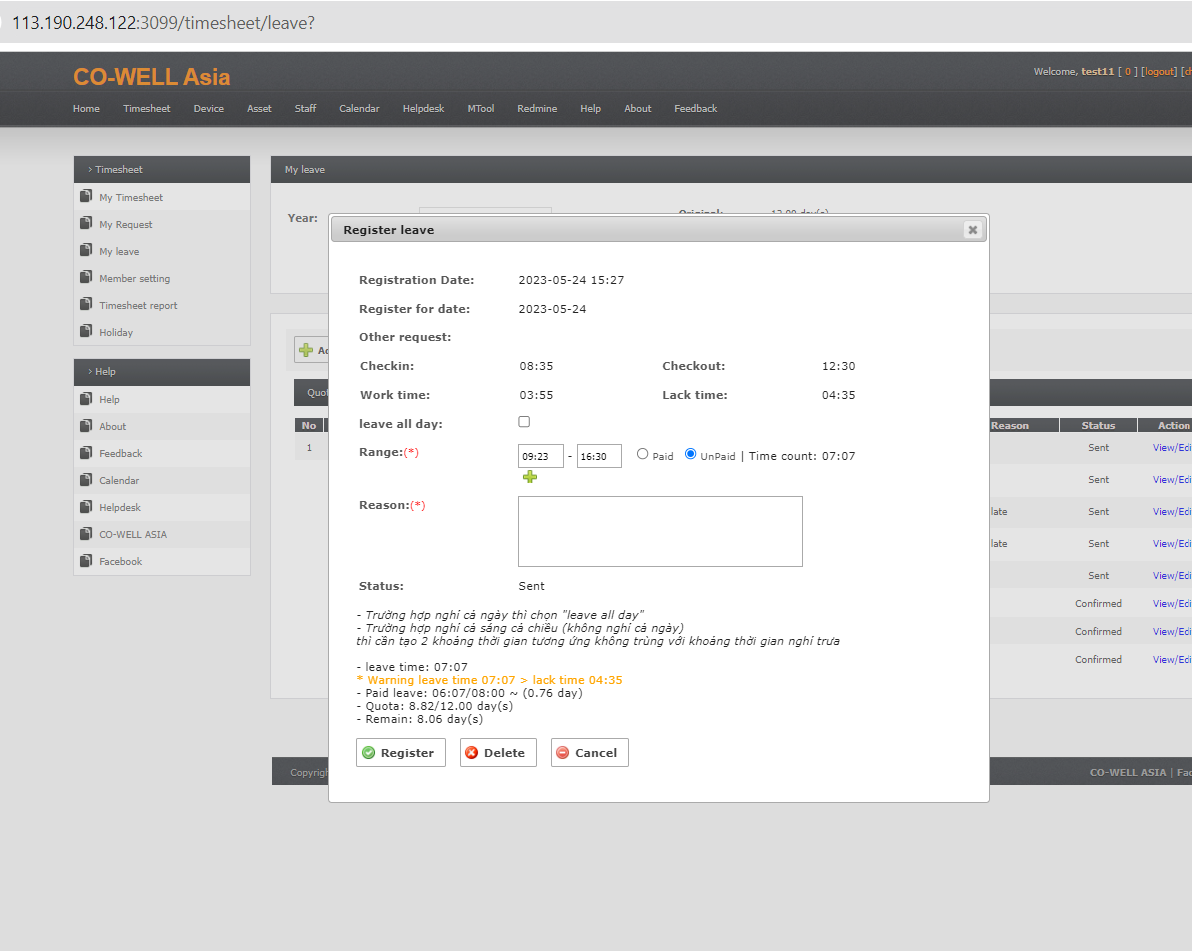Viewport: 1192px width, 951px height.
Task: Click document icon beside My Request
Action: pos(86,223)
